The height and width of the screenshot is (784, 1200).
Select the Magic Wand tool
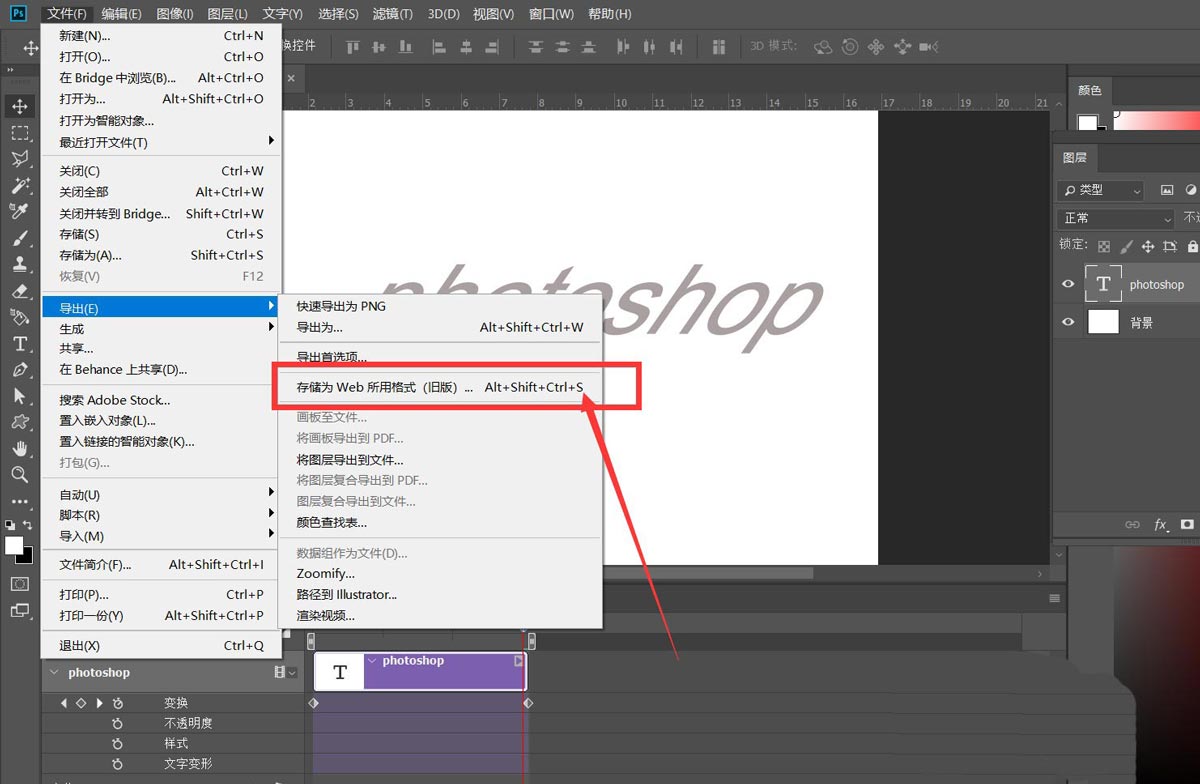pyautogui.click(x=20, y=185)
